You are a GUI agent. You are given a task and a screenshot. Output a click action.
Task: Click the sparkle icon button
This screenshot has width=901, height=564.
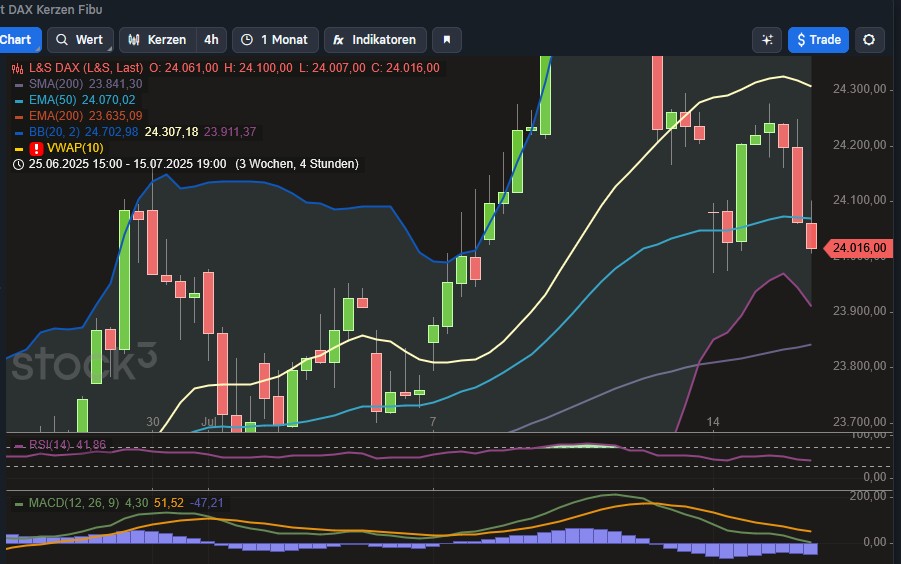[767, 40]
